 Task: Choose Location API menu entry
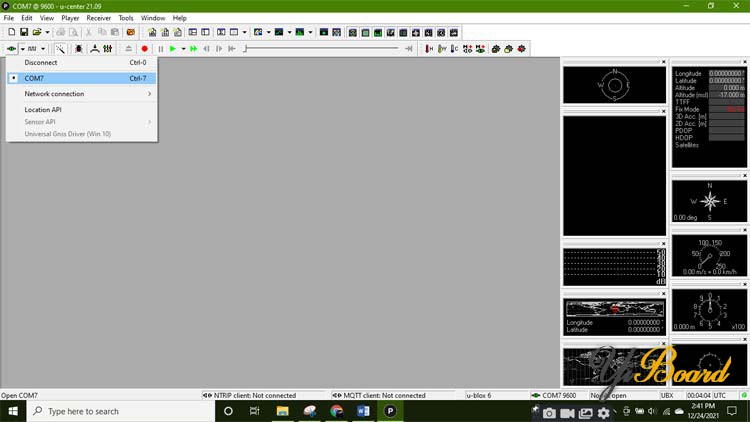82,110
